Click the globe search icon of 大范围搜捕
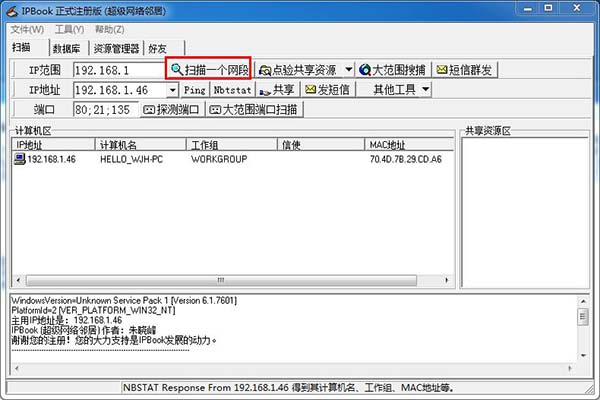This screenshot has width=600, height=400. pos(365,70)
